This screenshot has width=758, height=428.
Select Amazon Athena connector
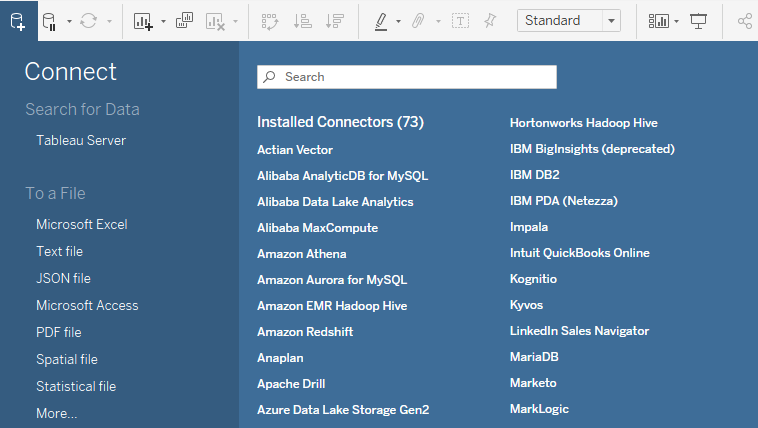(302, 254)
